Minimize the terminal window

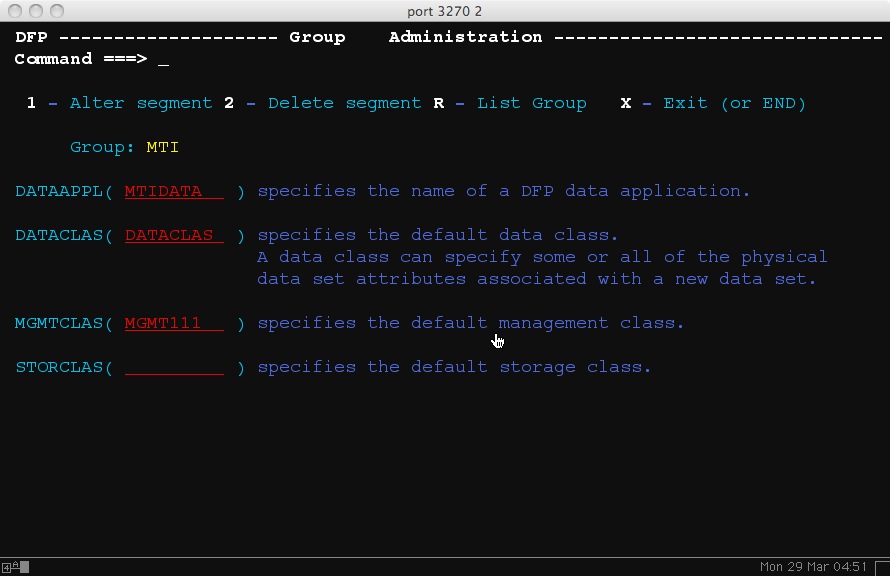35,11
